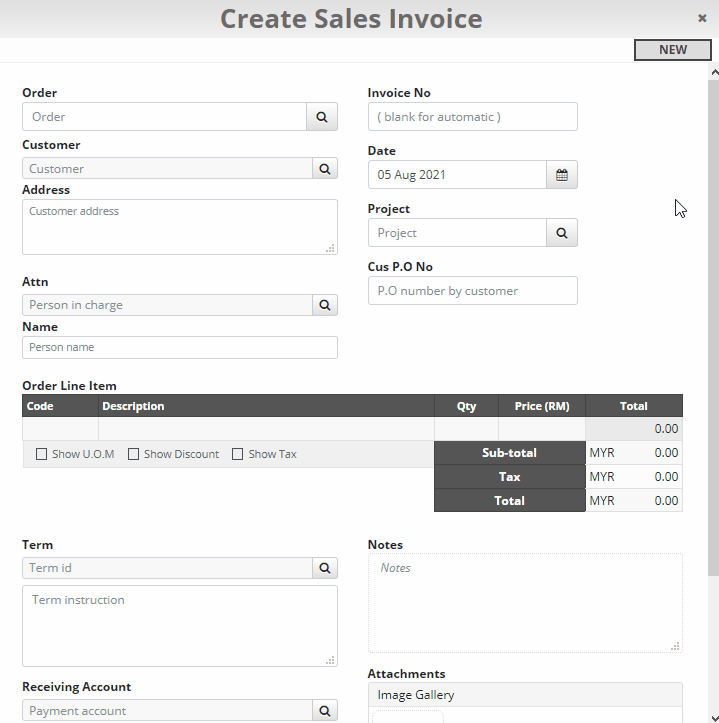Click the Description column header

266,406
